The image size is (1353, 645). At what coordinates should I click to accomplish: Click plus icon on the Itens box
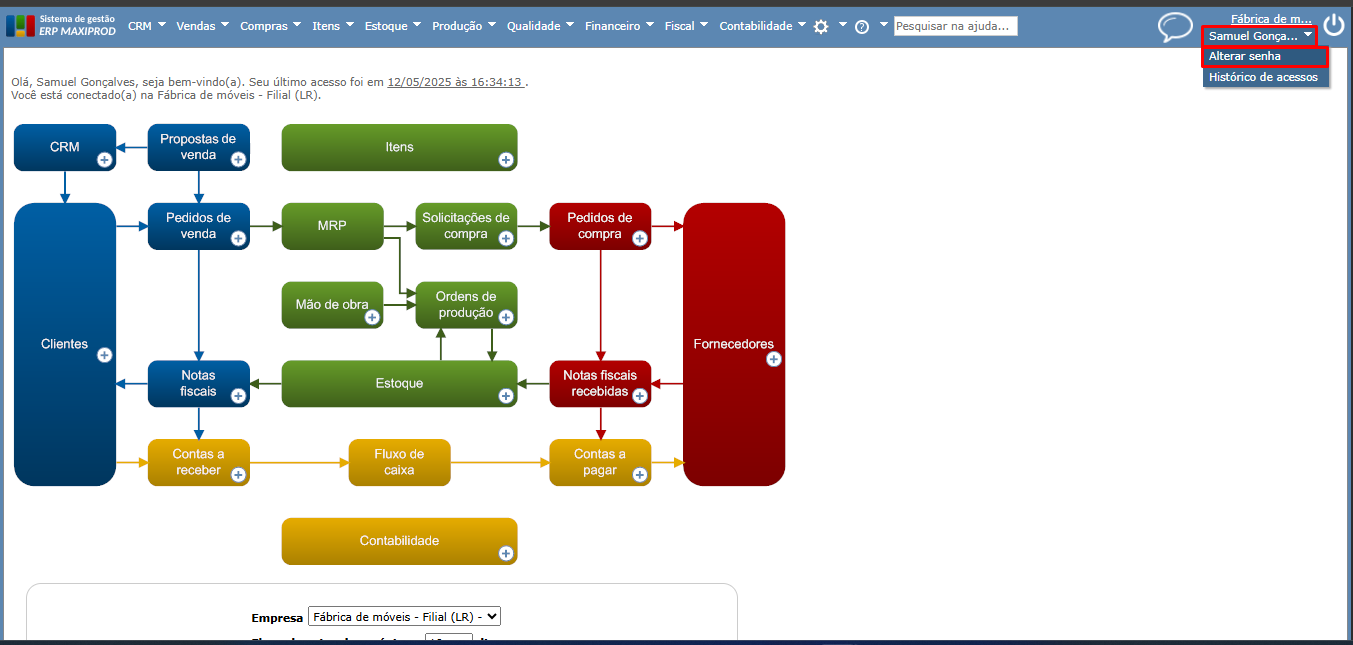click(x=506, y=159)
